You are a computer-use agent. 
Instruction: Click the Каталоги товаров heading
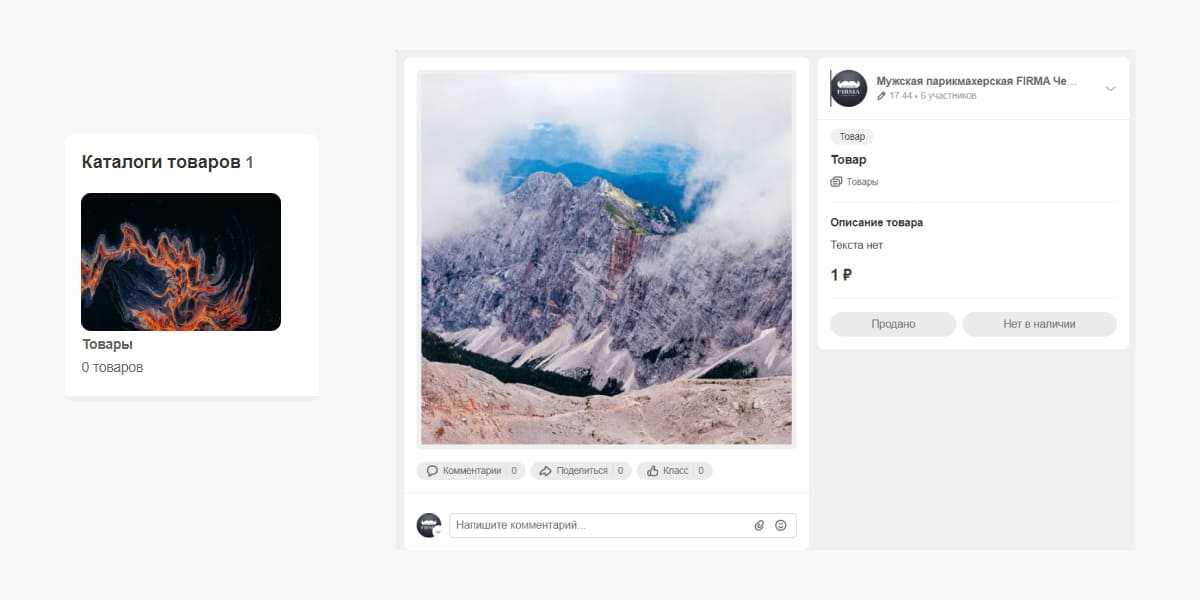click(x=168, y=162)
